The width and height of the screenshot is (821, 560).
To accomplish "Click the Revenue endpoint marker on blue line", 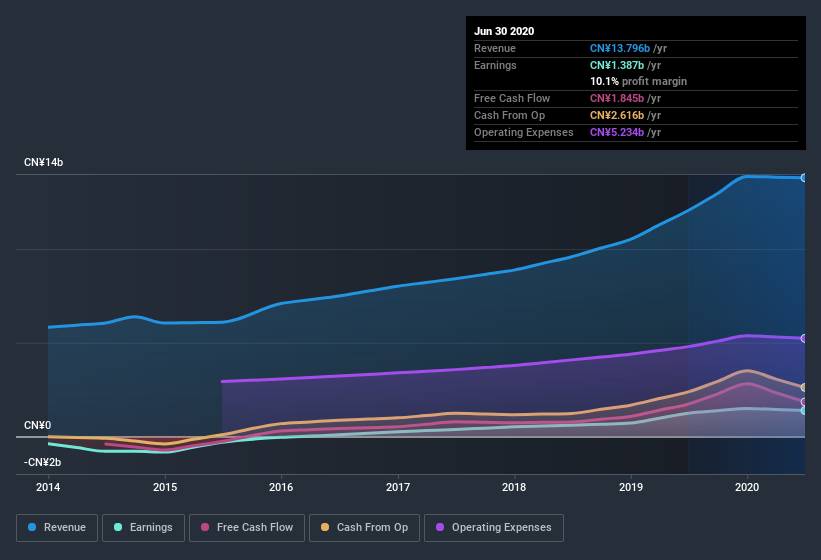I will pyautogui.click(x=803, y=178).
